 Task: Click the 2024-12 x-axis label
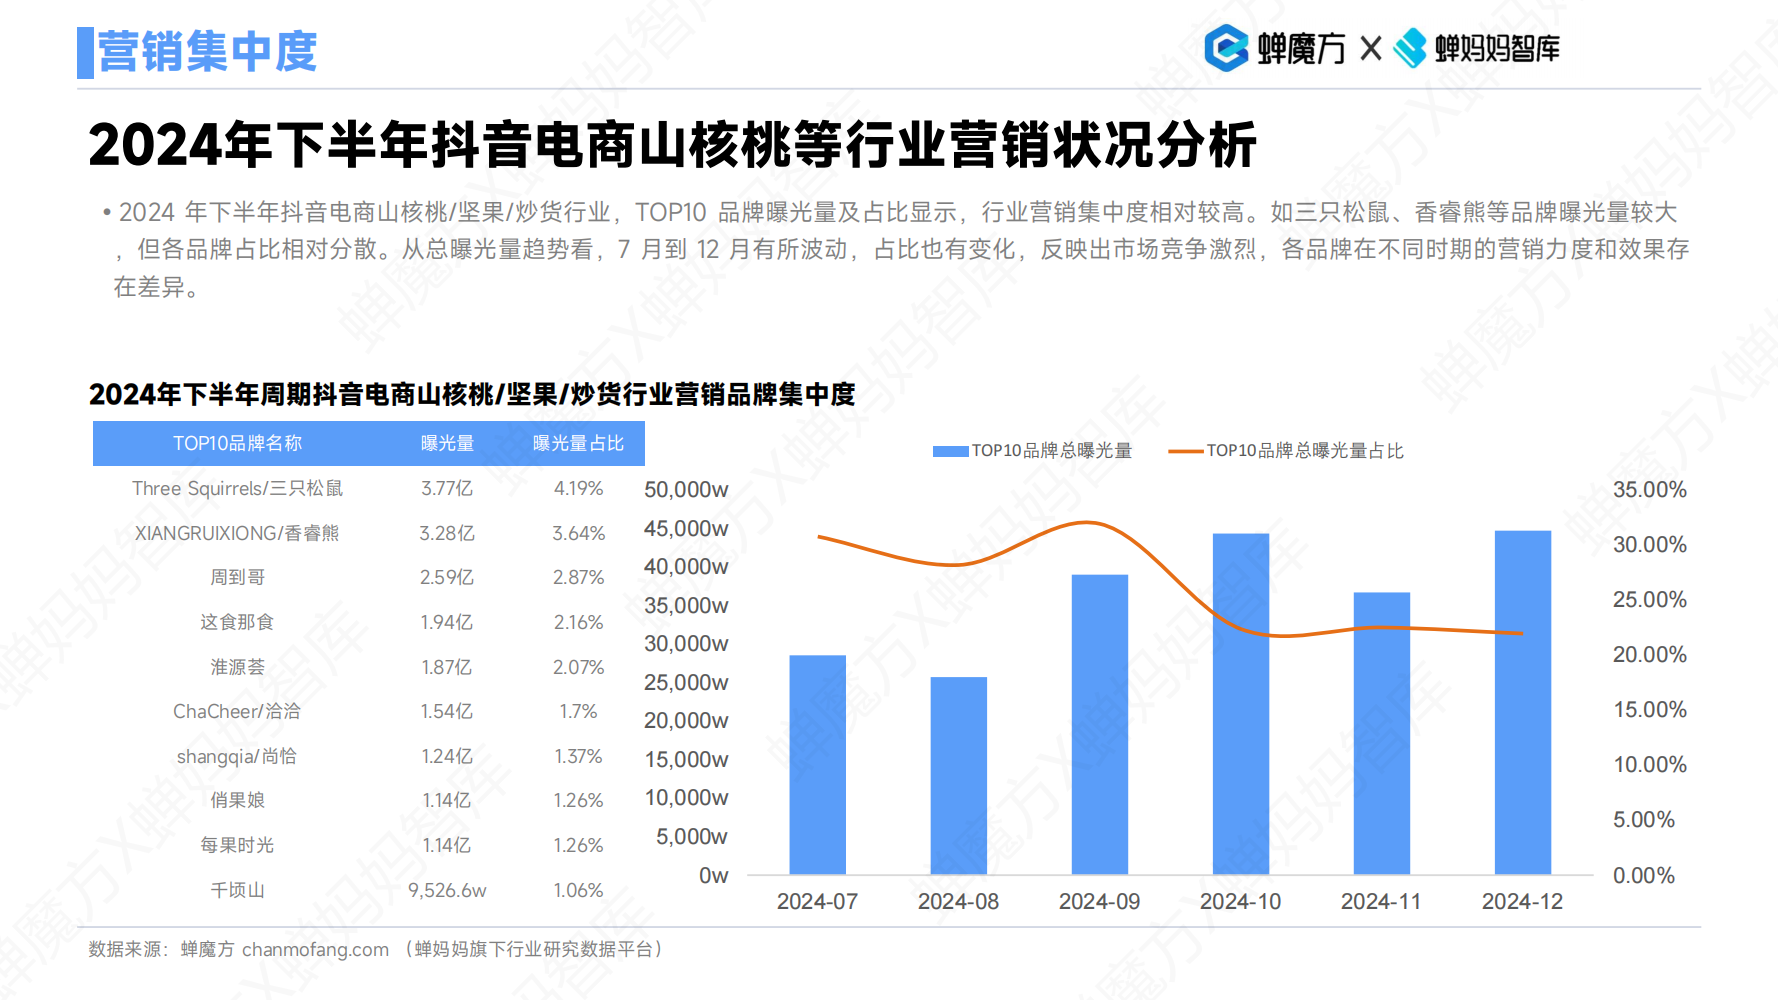[1522, 901]
